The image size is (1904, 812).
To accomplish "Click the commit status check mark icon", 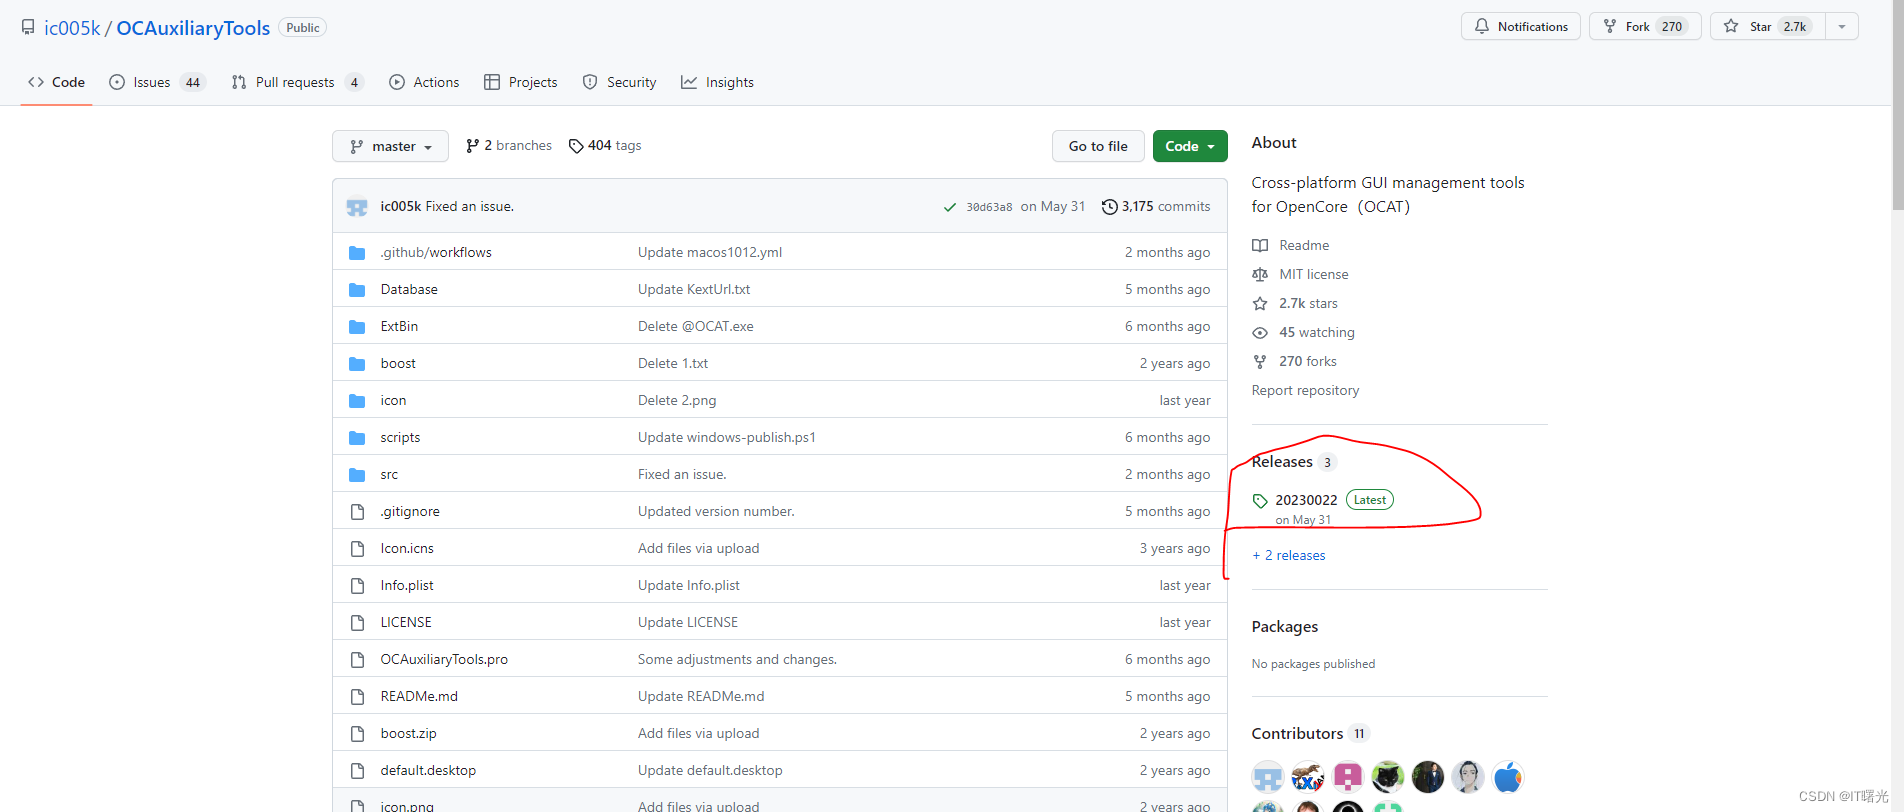I will click(x=949, y=207).
